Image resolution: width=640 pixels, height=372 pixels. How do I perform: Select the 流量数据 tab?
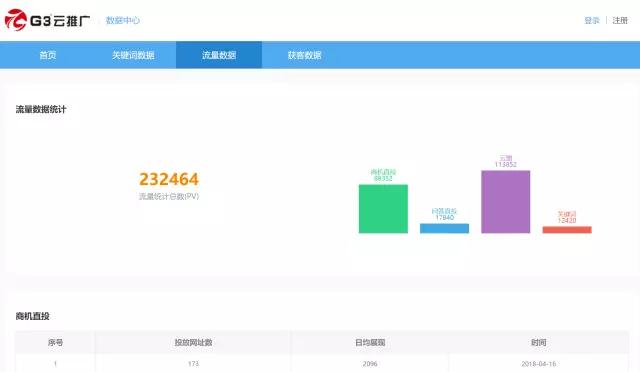pyautogui.click(x=219, y=55)
